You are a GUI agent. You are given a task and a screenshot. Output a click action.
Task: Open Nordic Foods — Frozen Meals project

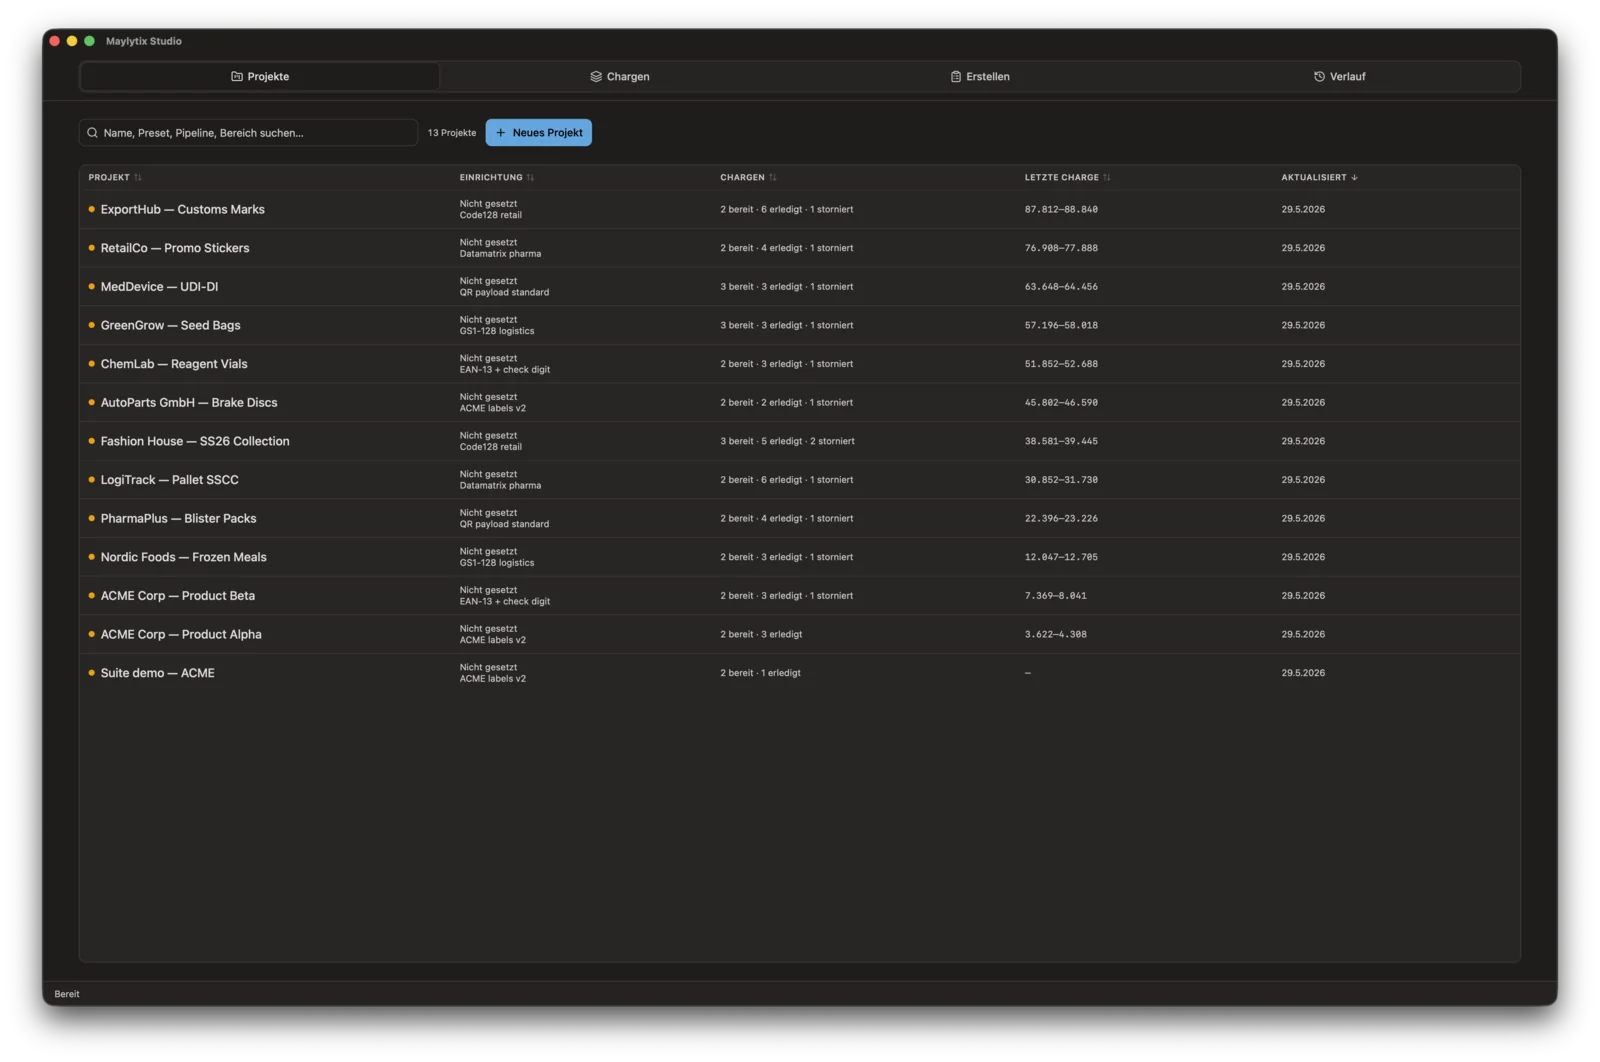click(800, 557)
